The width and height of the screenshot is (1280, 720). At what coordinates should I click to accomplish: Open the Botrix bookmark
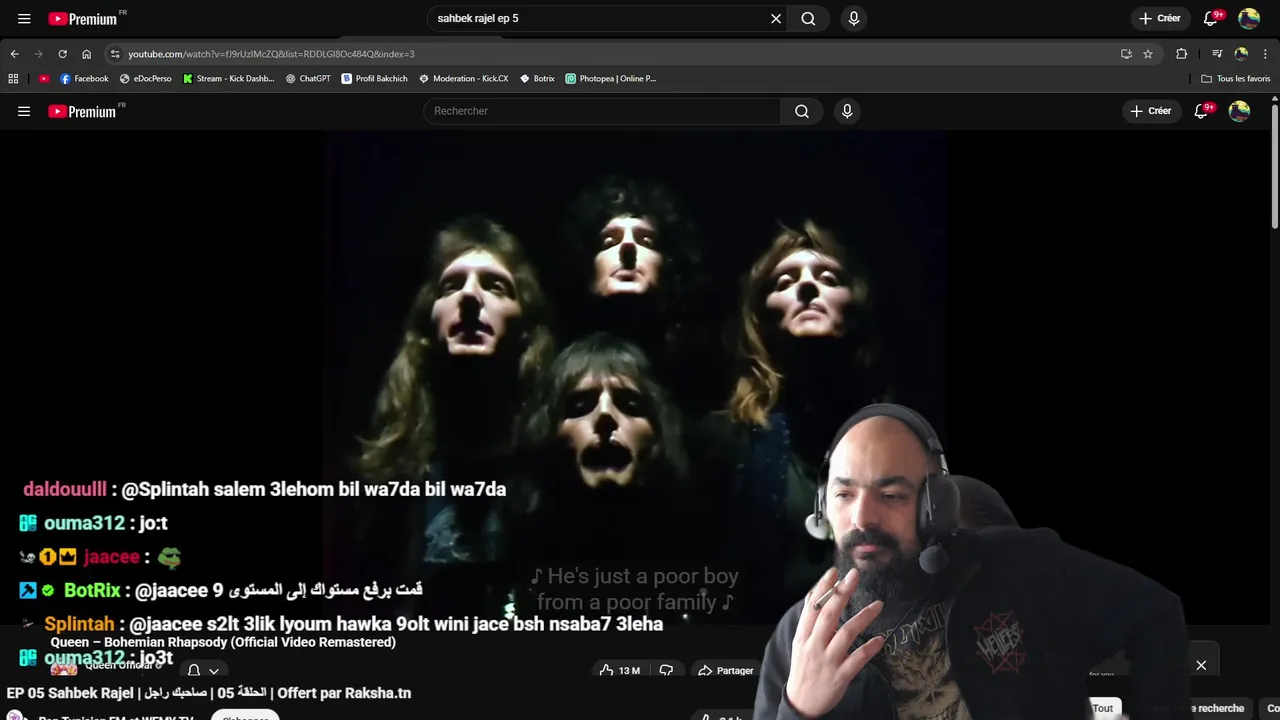(x=537, y=78)
